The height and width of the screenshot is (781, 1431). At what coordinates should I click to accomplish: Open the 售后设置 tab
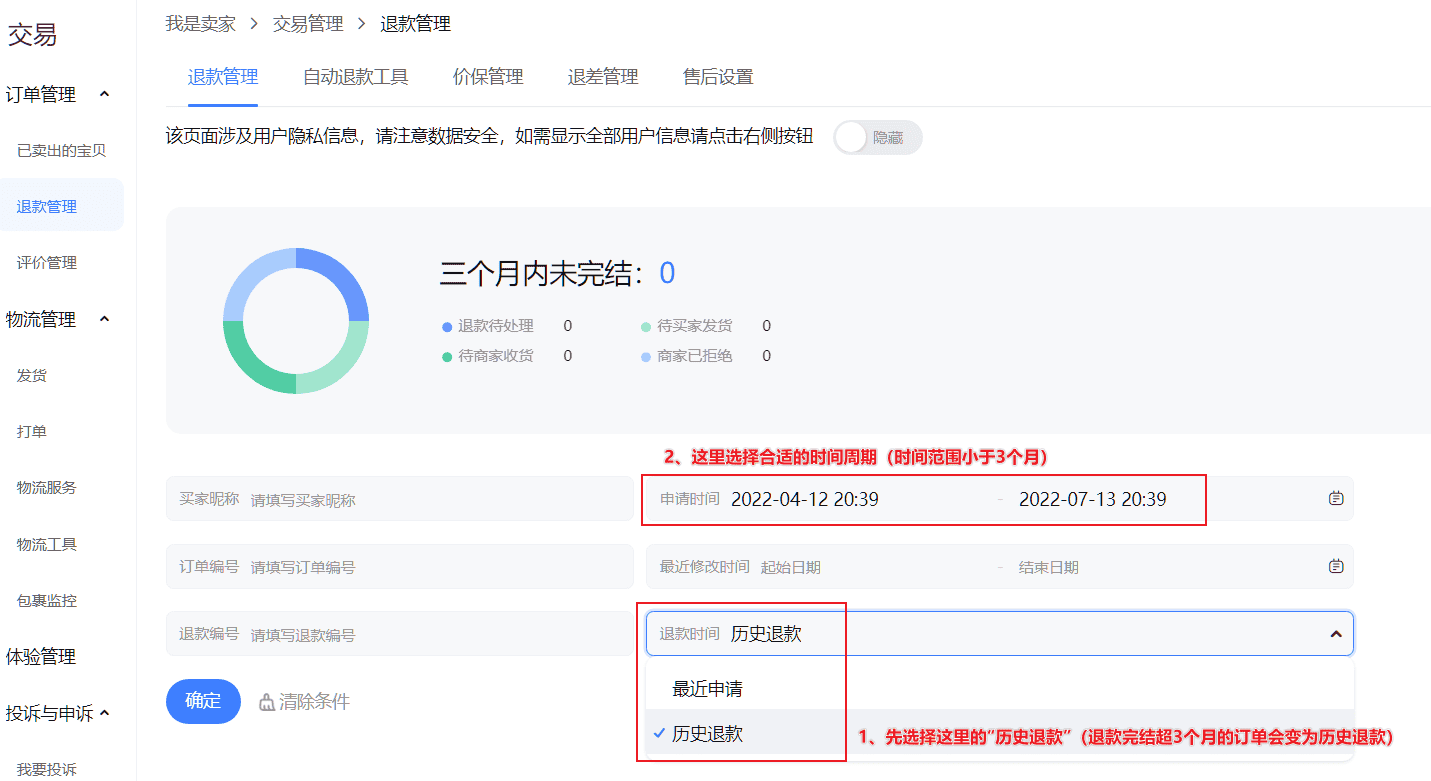coord(716,76)
